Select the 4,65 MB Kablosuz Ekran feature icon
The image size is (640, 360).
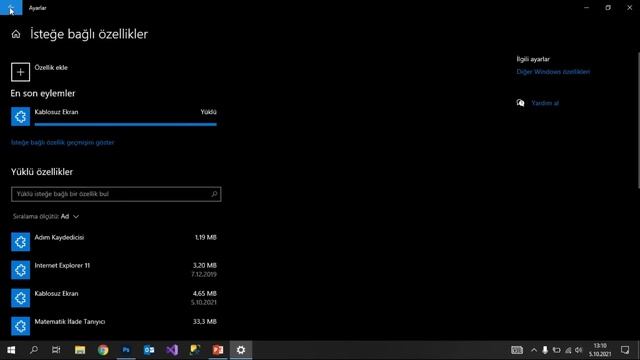[x=20, y=298]
